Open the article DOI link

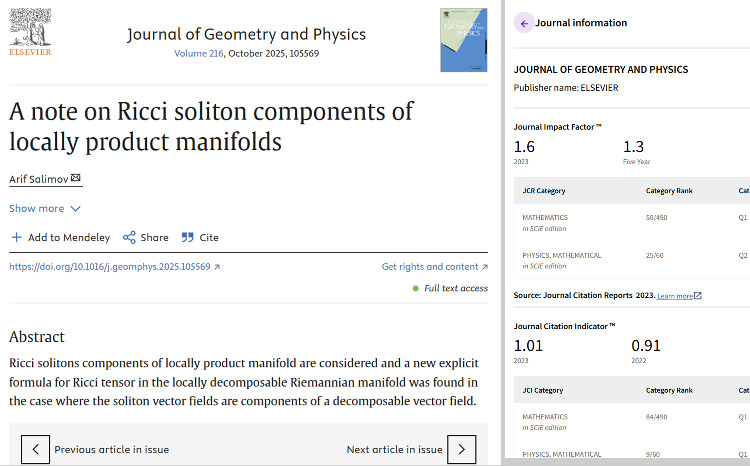point(114,267)
